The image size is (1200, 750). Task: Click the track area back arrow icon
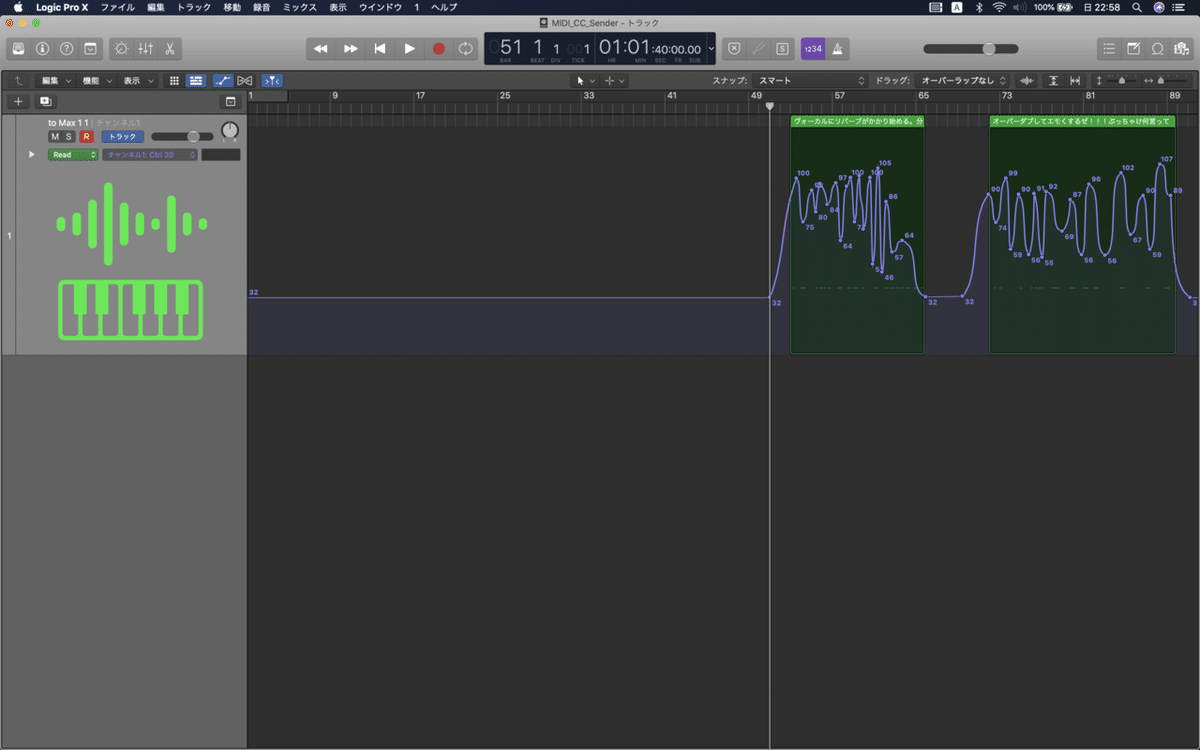click(x=18, y=80)
